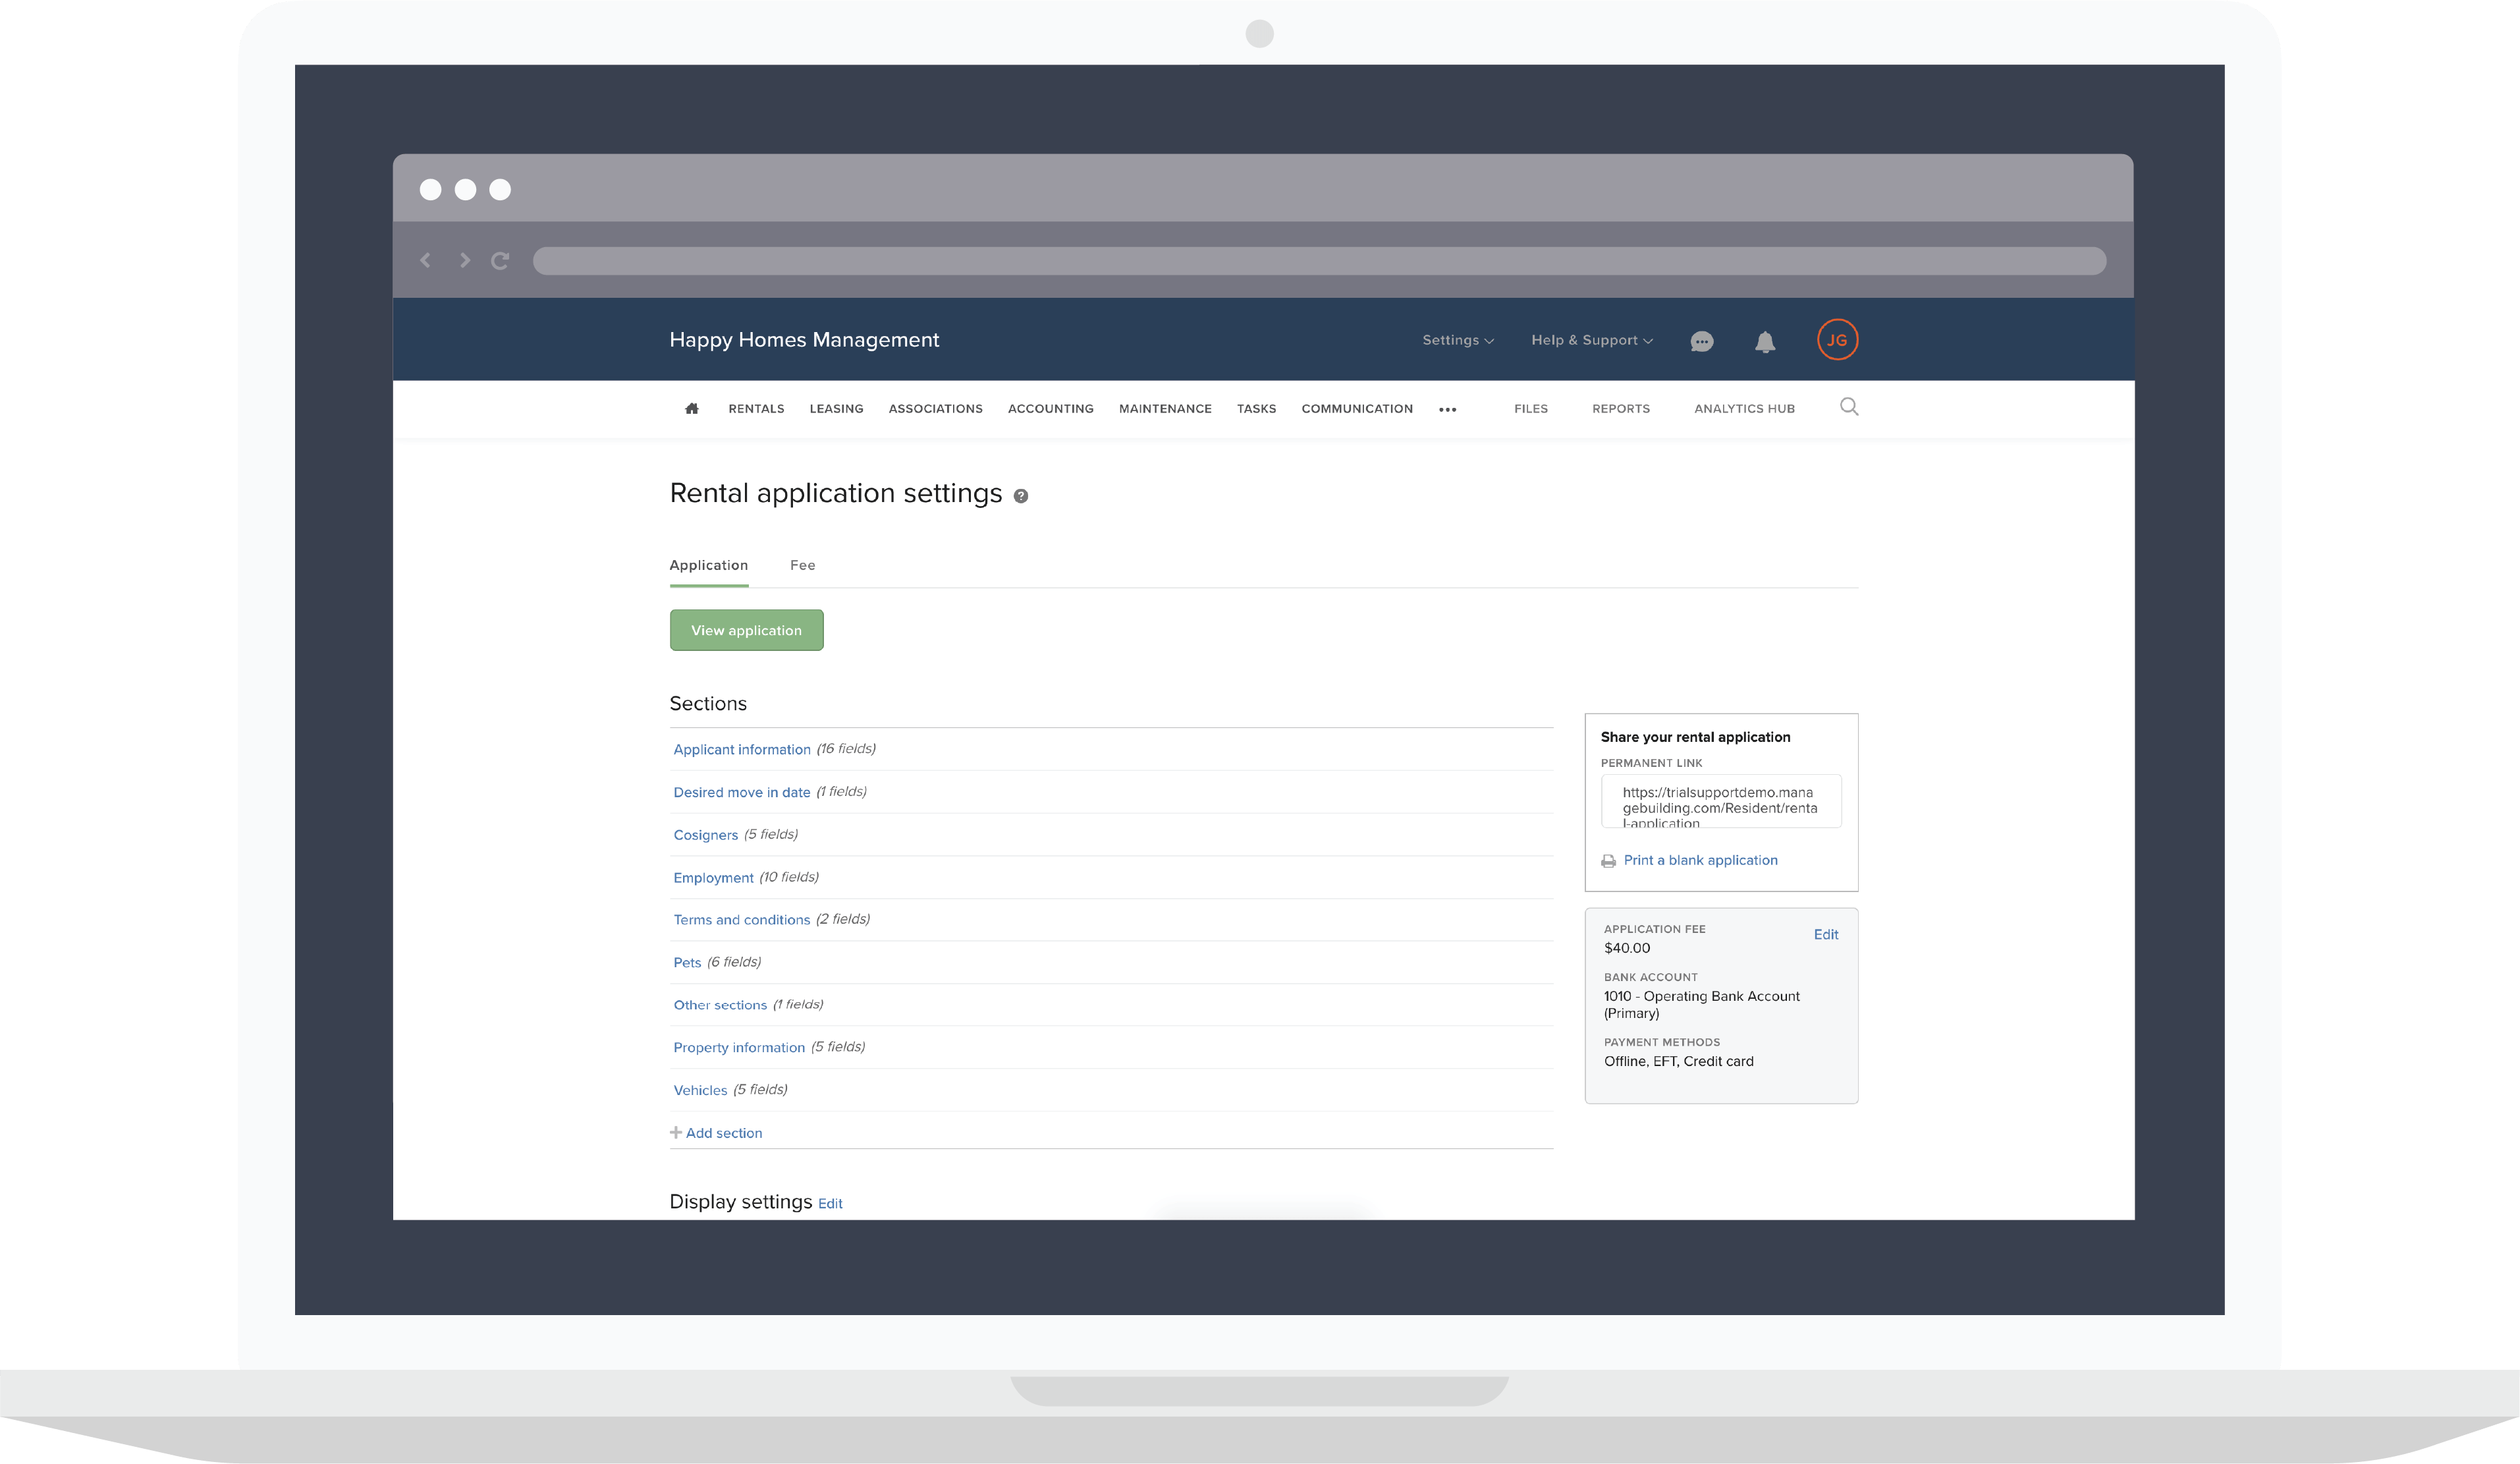This screenshot has width=2520, height=1464.
Task: Open the Accounting menu item
Action: (1050, 408)
